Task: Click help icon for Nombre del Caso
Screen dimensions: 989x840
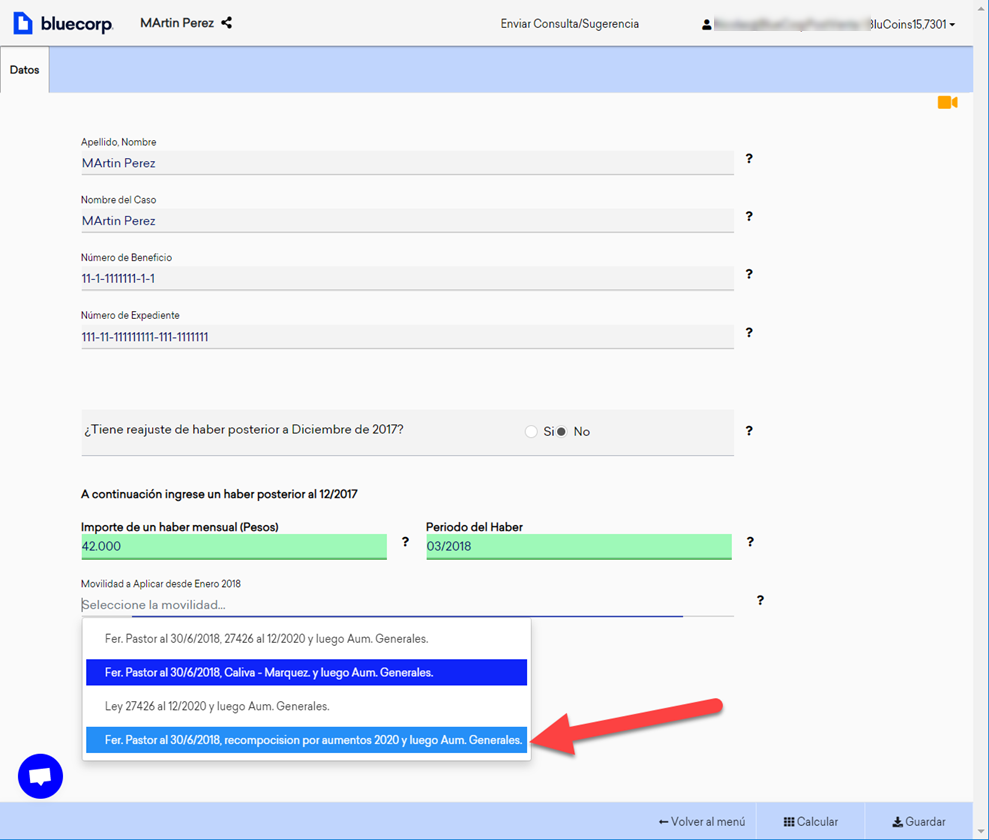Action: pyautogui.click(x=749, y=216)
